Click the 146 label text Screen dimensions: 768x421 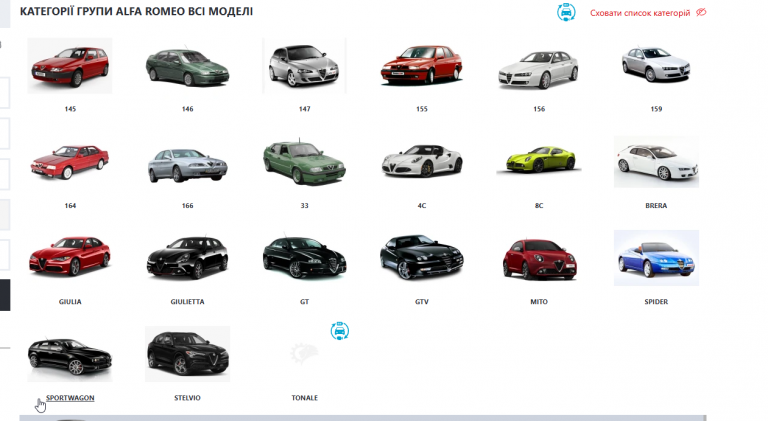pos(188,109)
